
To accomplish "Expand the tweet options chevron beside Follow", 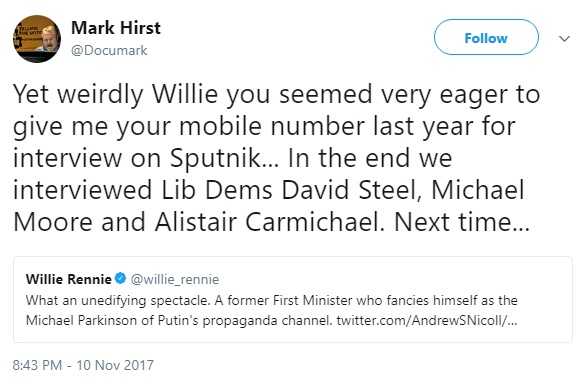I will pos(564,38).
